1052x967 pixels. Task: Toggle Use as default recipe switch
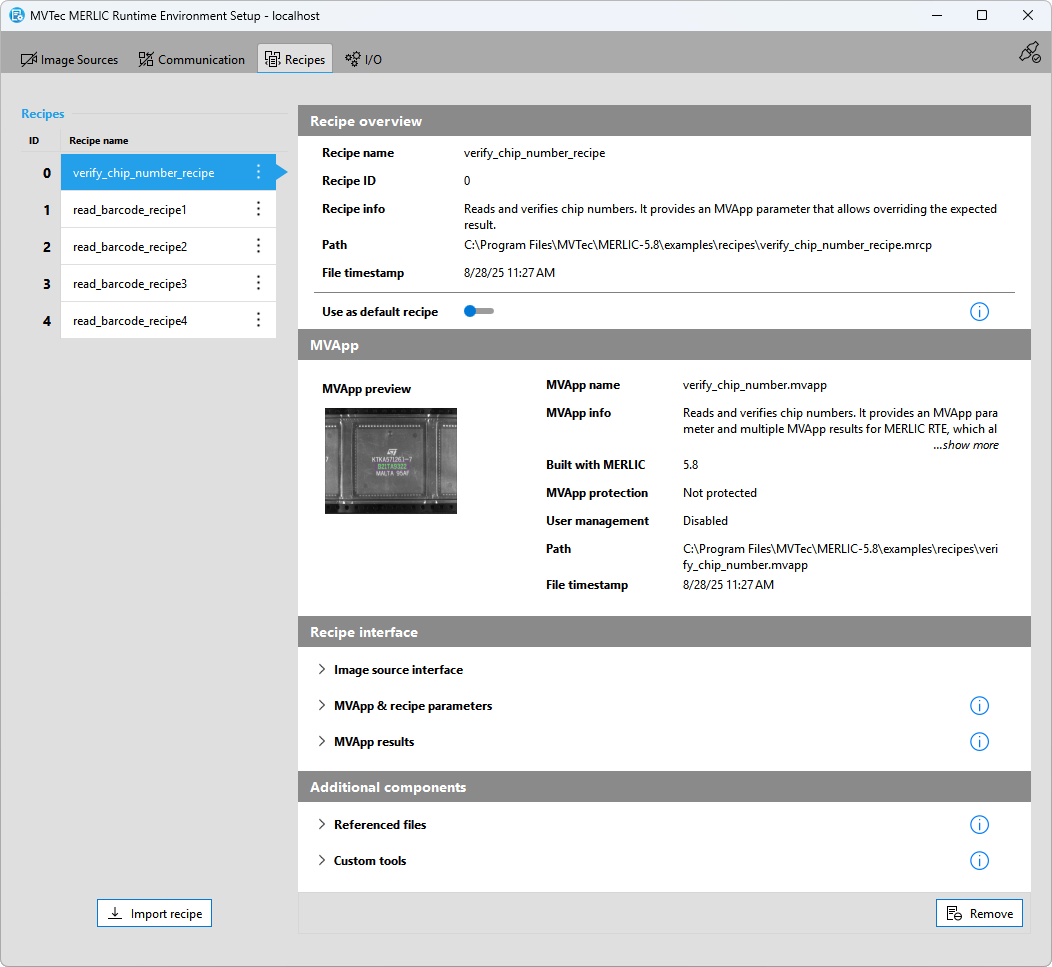(x=478, y=312)
